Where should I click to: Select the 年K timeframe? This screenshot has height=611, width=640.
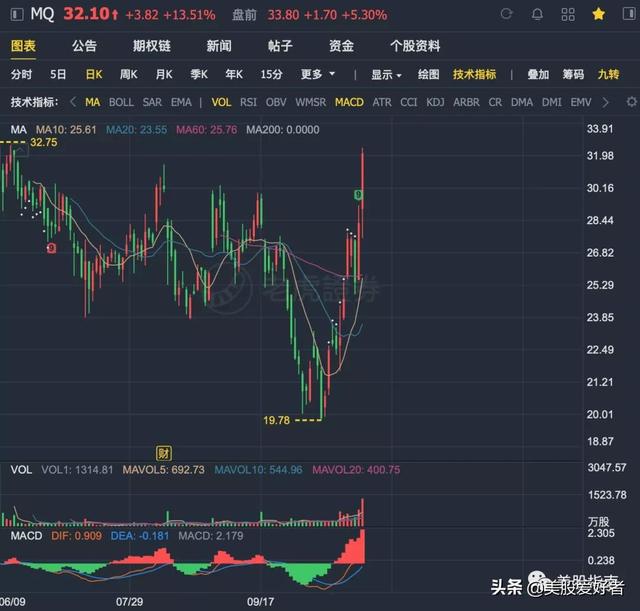234,74
